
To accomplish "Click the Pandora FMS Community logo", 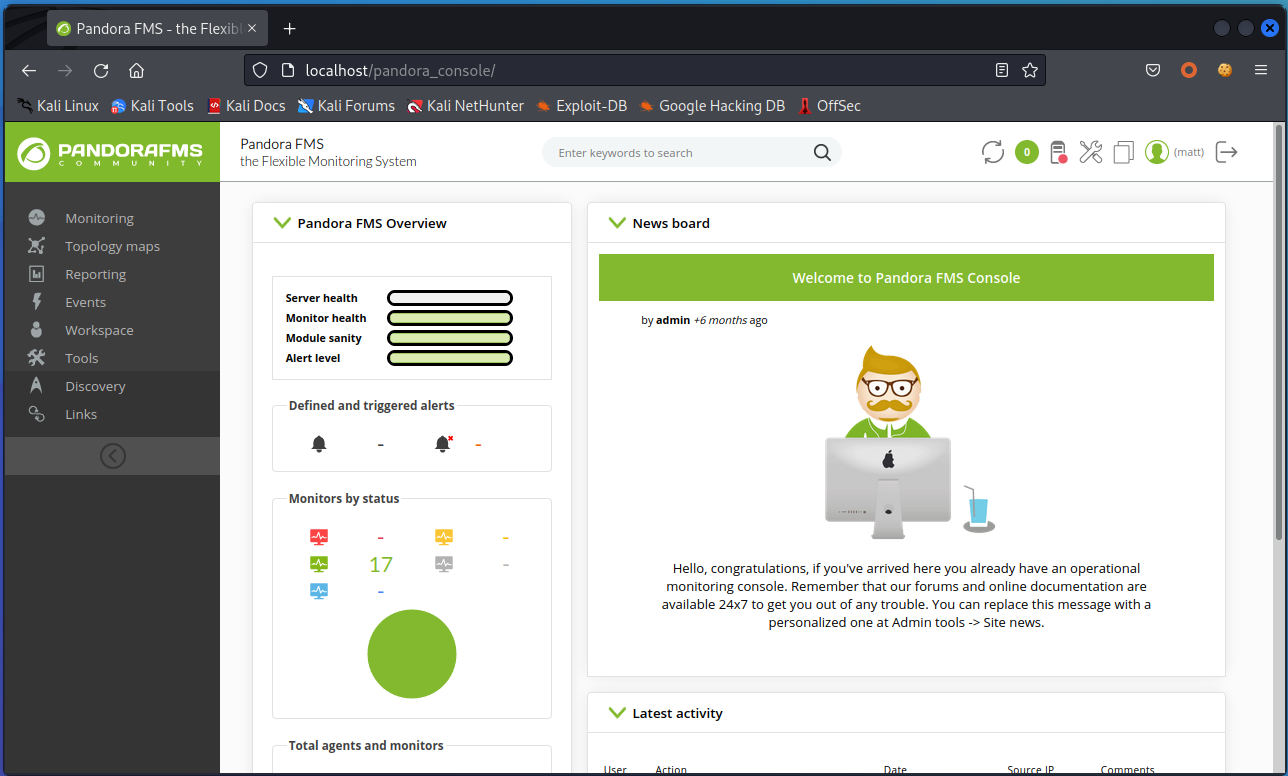I will (x=111, y=153).
